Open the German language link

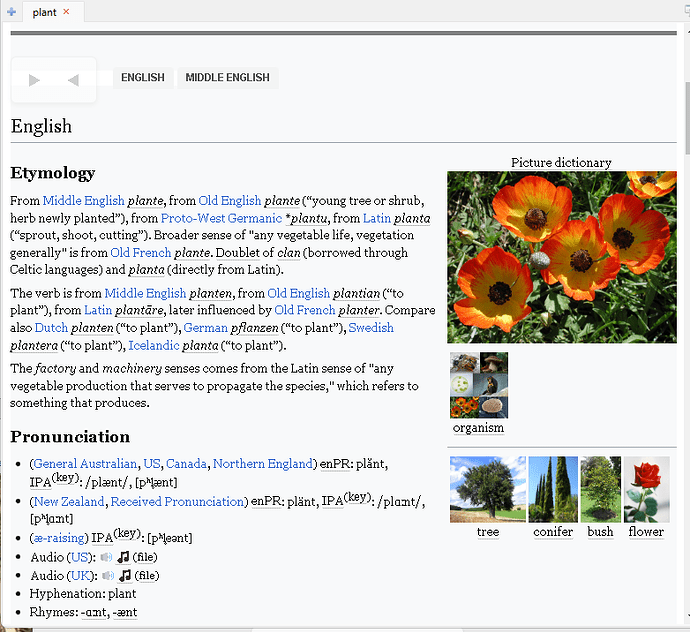coord(206,328)
